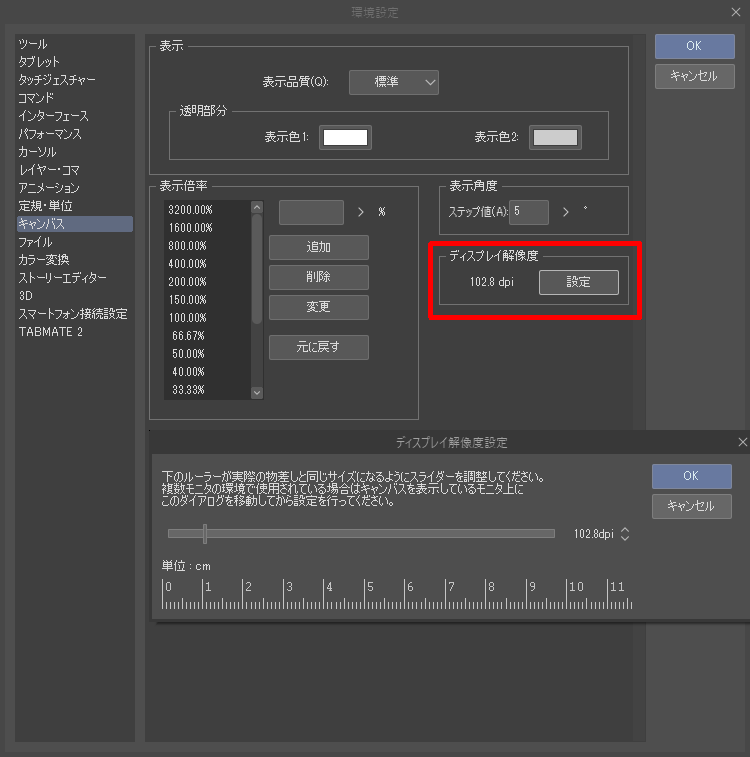Screen dimensions: 750x757
Task: Expand slider arrow next to ステップ値 field
Action: click(x=566, y=212)
